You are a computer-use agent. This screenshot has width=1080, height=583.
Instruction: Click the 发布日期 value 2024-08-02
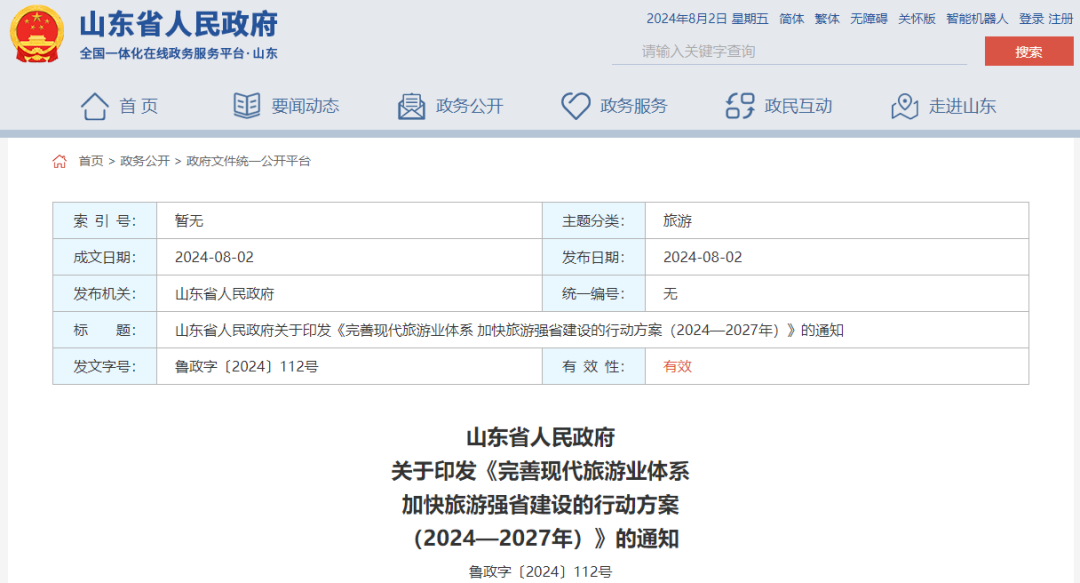(x=703, y=257)
